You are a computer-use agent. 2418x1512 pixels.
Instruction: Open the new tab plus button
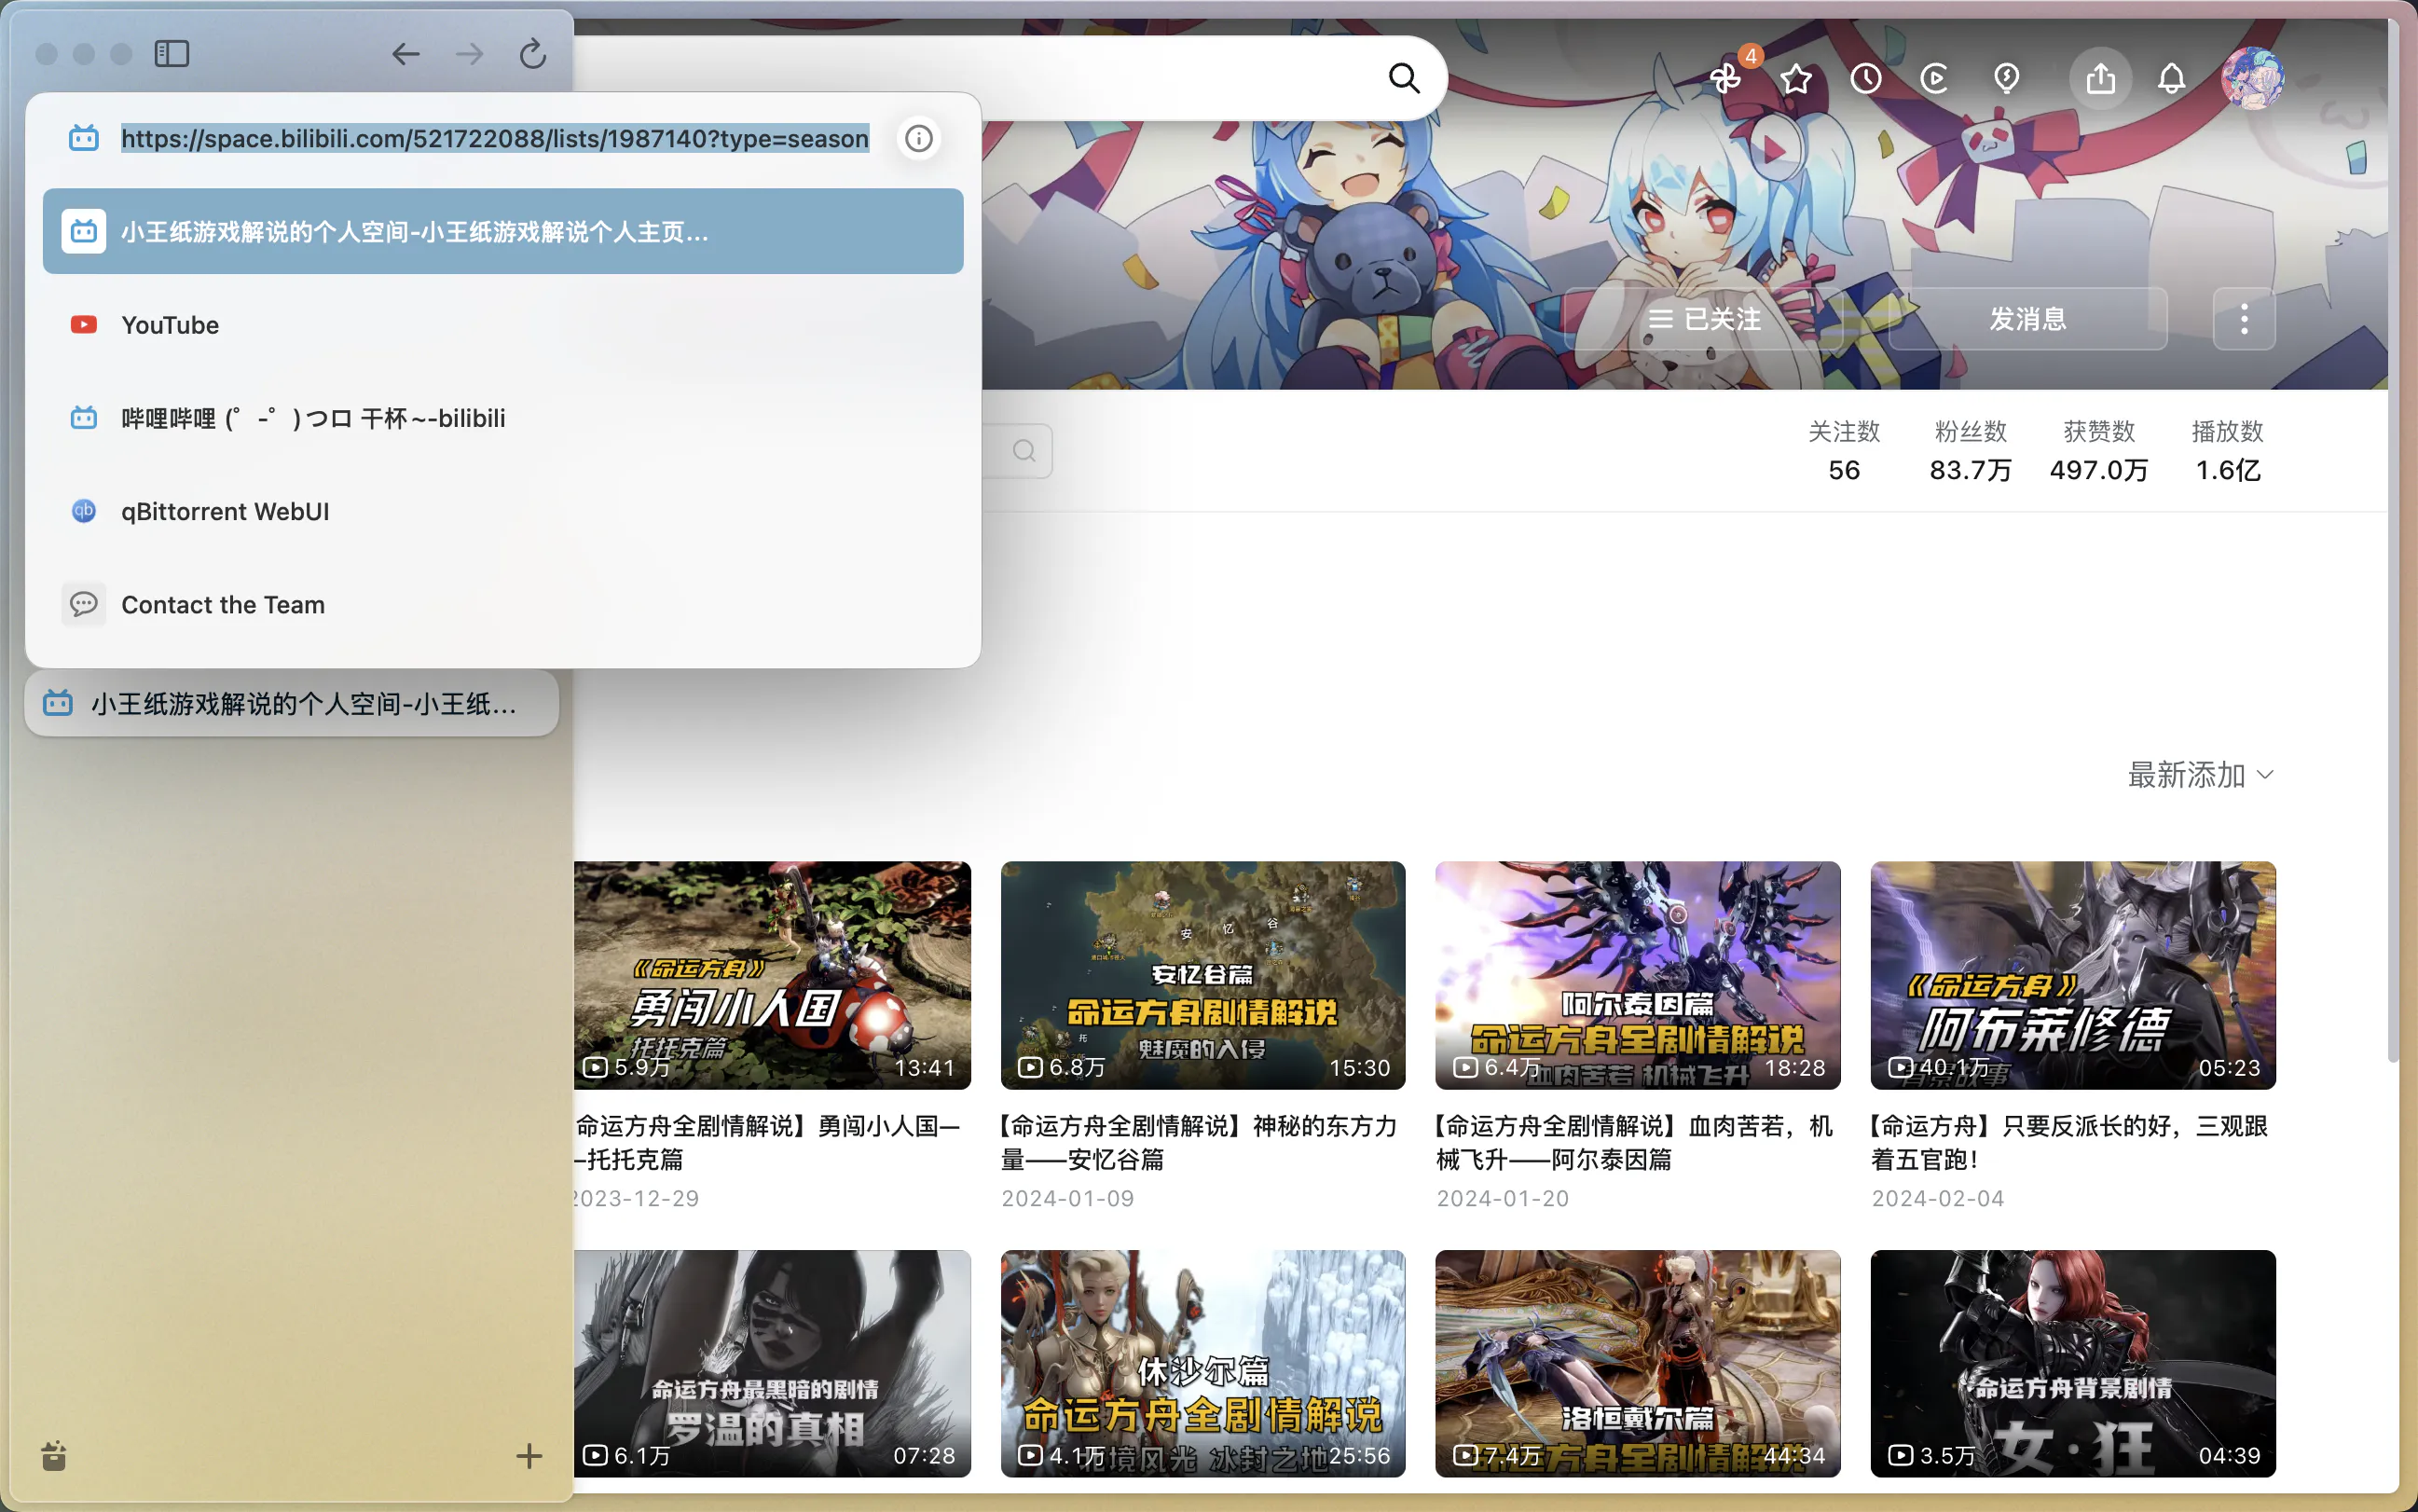pyautogui.click(x=529, y=1456)
